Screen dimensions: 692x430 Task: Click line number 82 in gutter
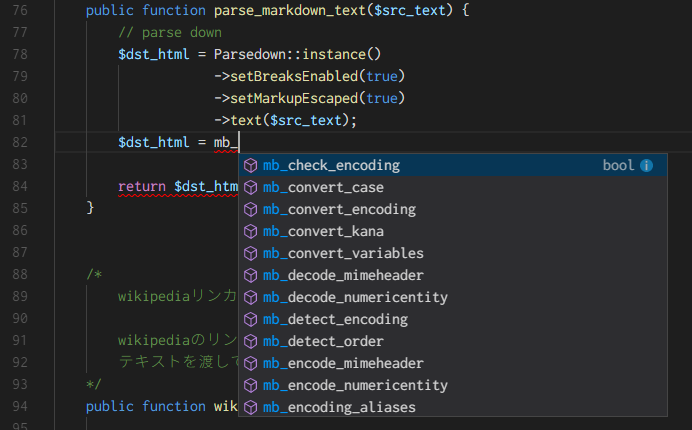point(20,142)
